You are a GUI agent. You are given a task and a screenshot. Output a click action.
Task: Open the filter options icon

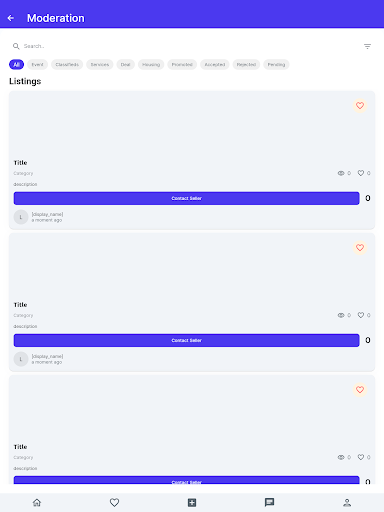click(367, 46)
